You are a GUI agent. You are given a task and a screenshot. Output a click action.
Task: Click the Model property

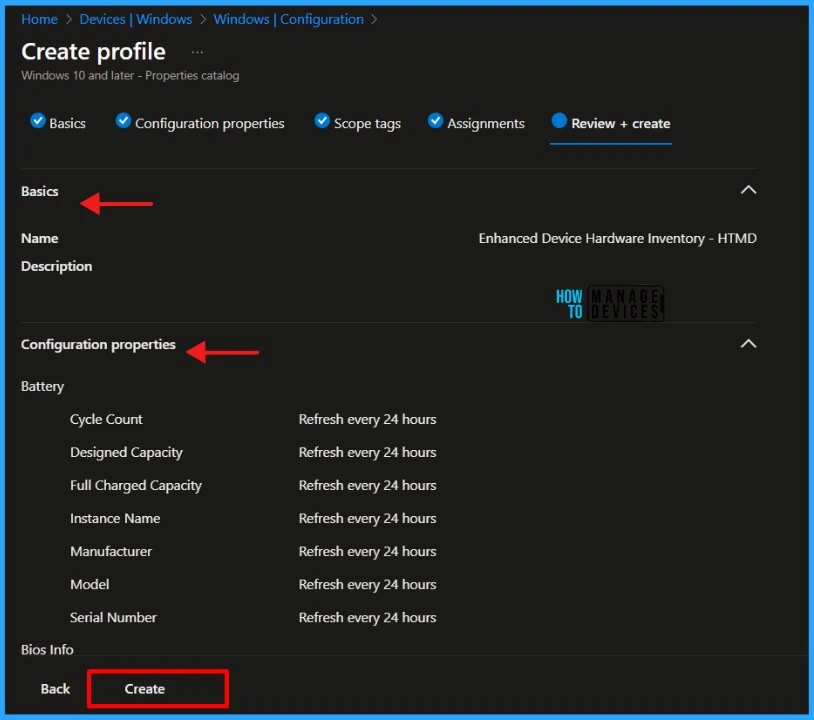[x=89, y=585]
